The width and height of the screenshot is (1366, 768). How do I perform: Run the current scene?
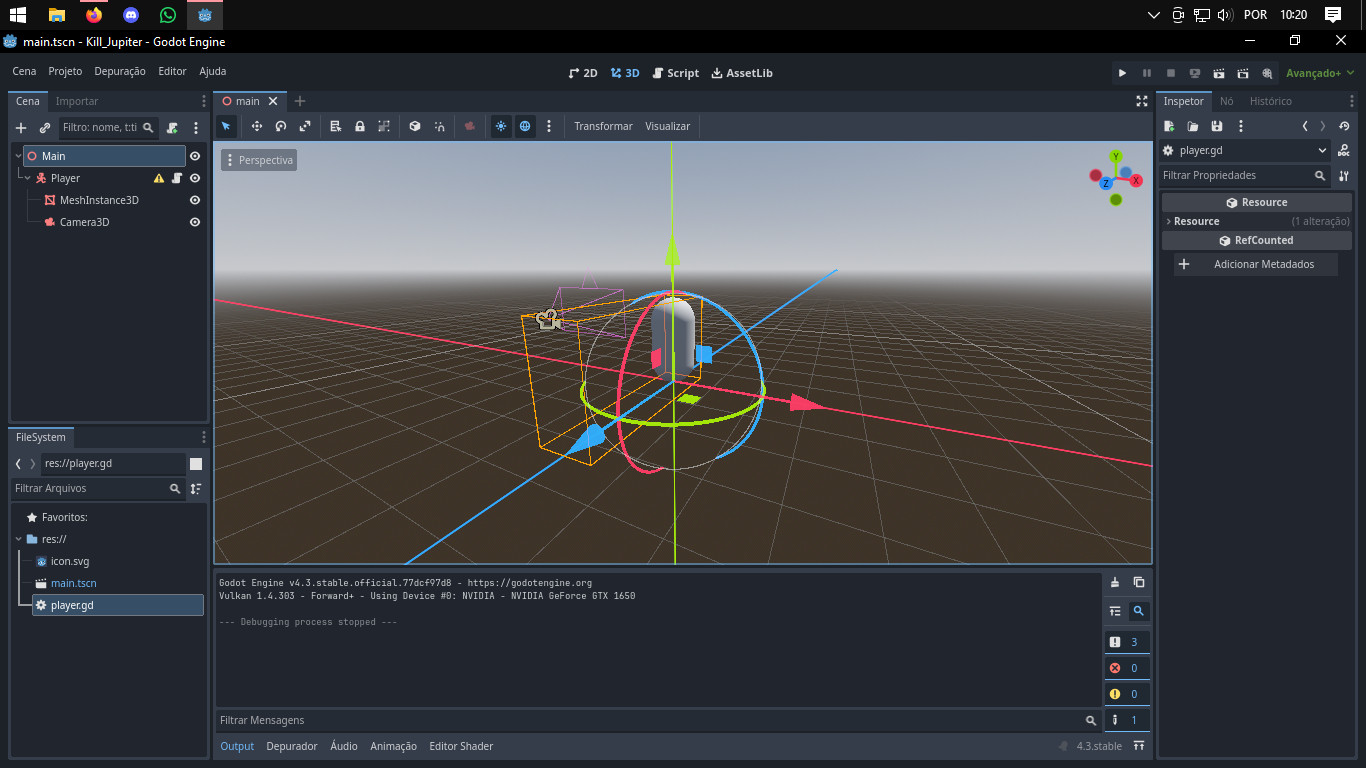(x=1219, y=73)
